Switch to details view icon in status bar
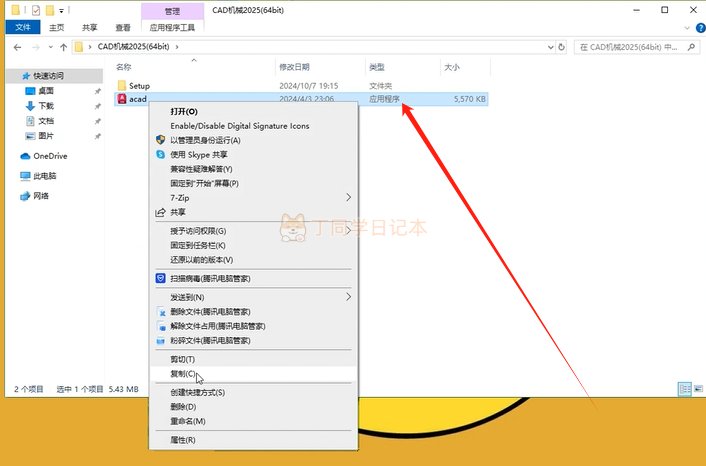This screenshot has width=706, height=466. tap(685, 389)
